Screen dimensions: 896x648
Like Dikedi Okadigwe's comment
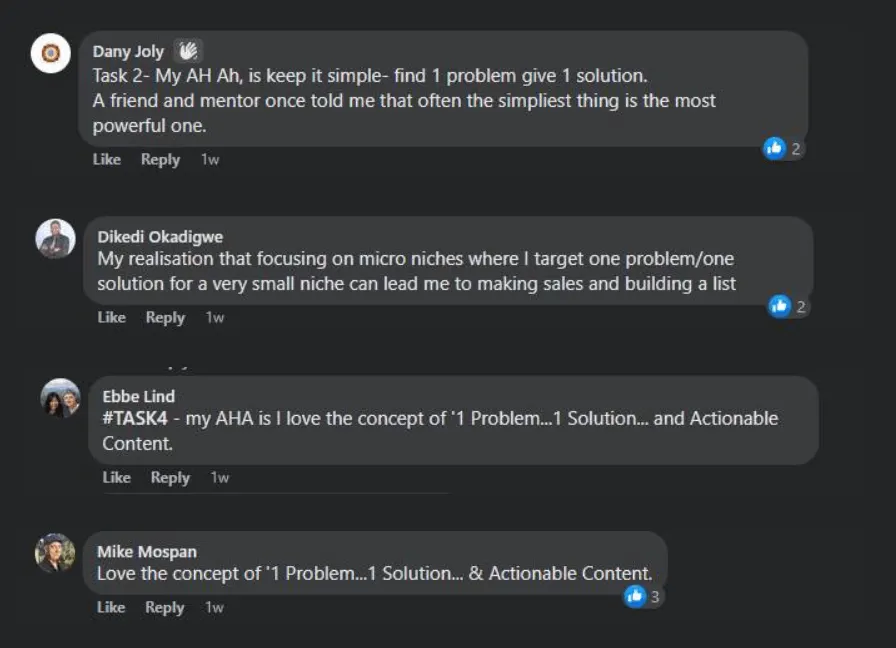click(x=111, y=317)
